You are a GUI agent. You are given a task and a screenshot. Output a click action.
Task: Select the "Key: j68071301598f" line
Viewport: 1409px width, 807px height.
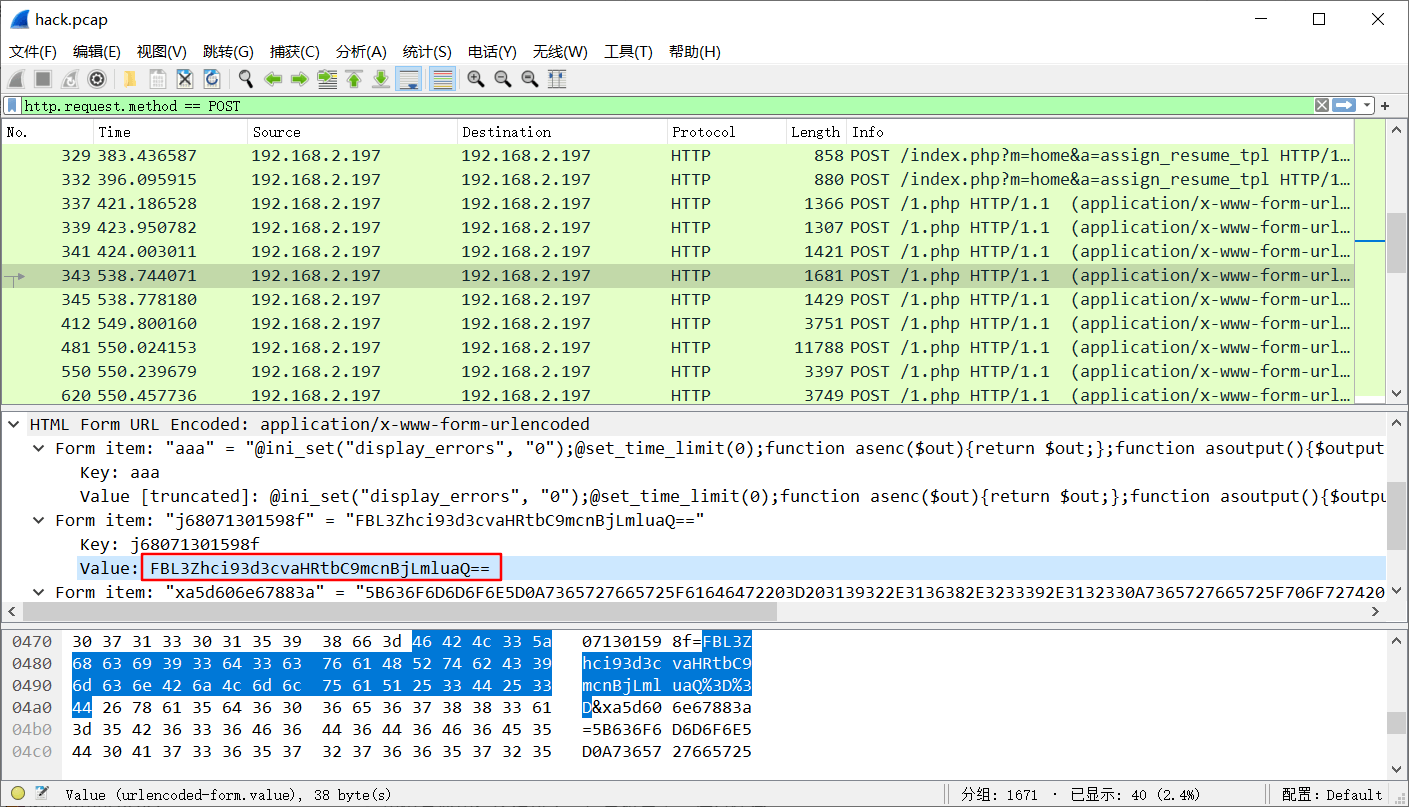pyautogui.click(x=169, y=544)
